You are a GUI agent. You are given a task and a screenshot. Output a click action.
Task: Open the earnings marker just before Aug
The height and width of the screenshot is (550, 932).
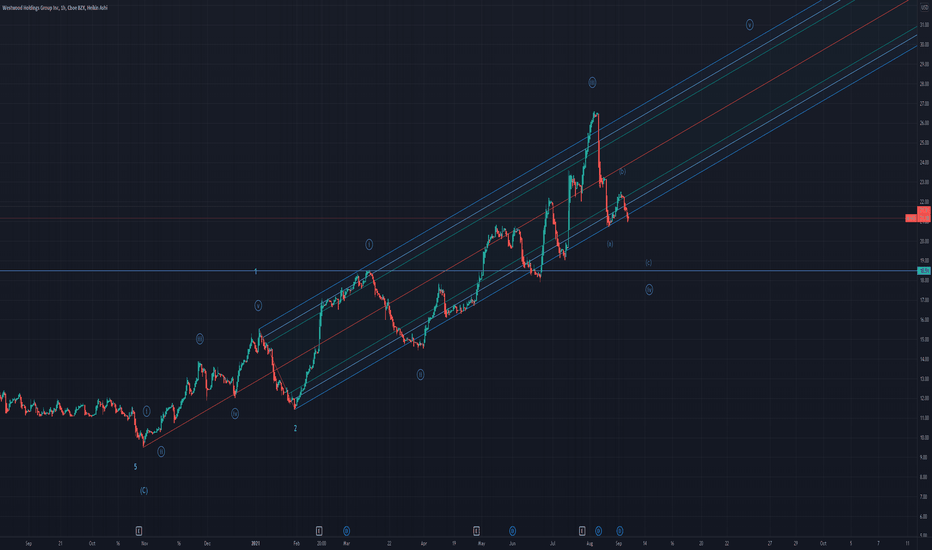582,531
